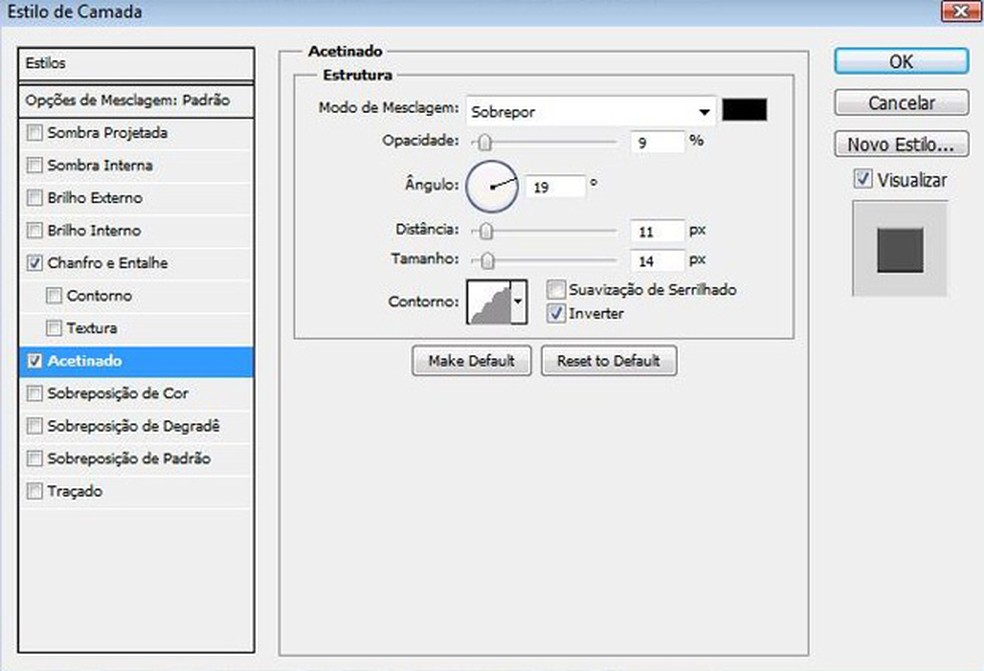Enable the Sombra Interna checkbox
The image size is (984, 671).
coord(35,165)
